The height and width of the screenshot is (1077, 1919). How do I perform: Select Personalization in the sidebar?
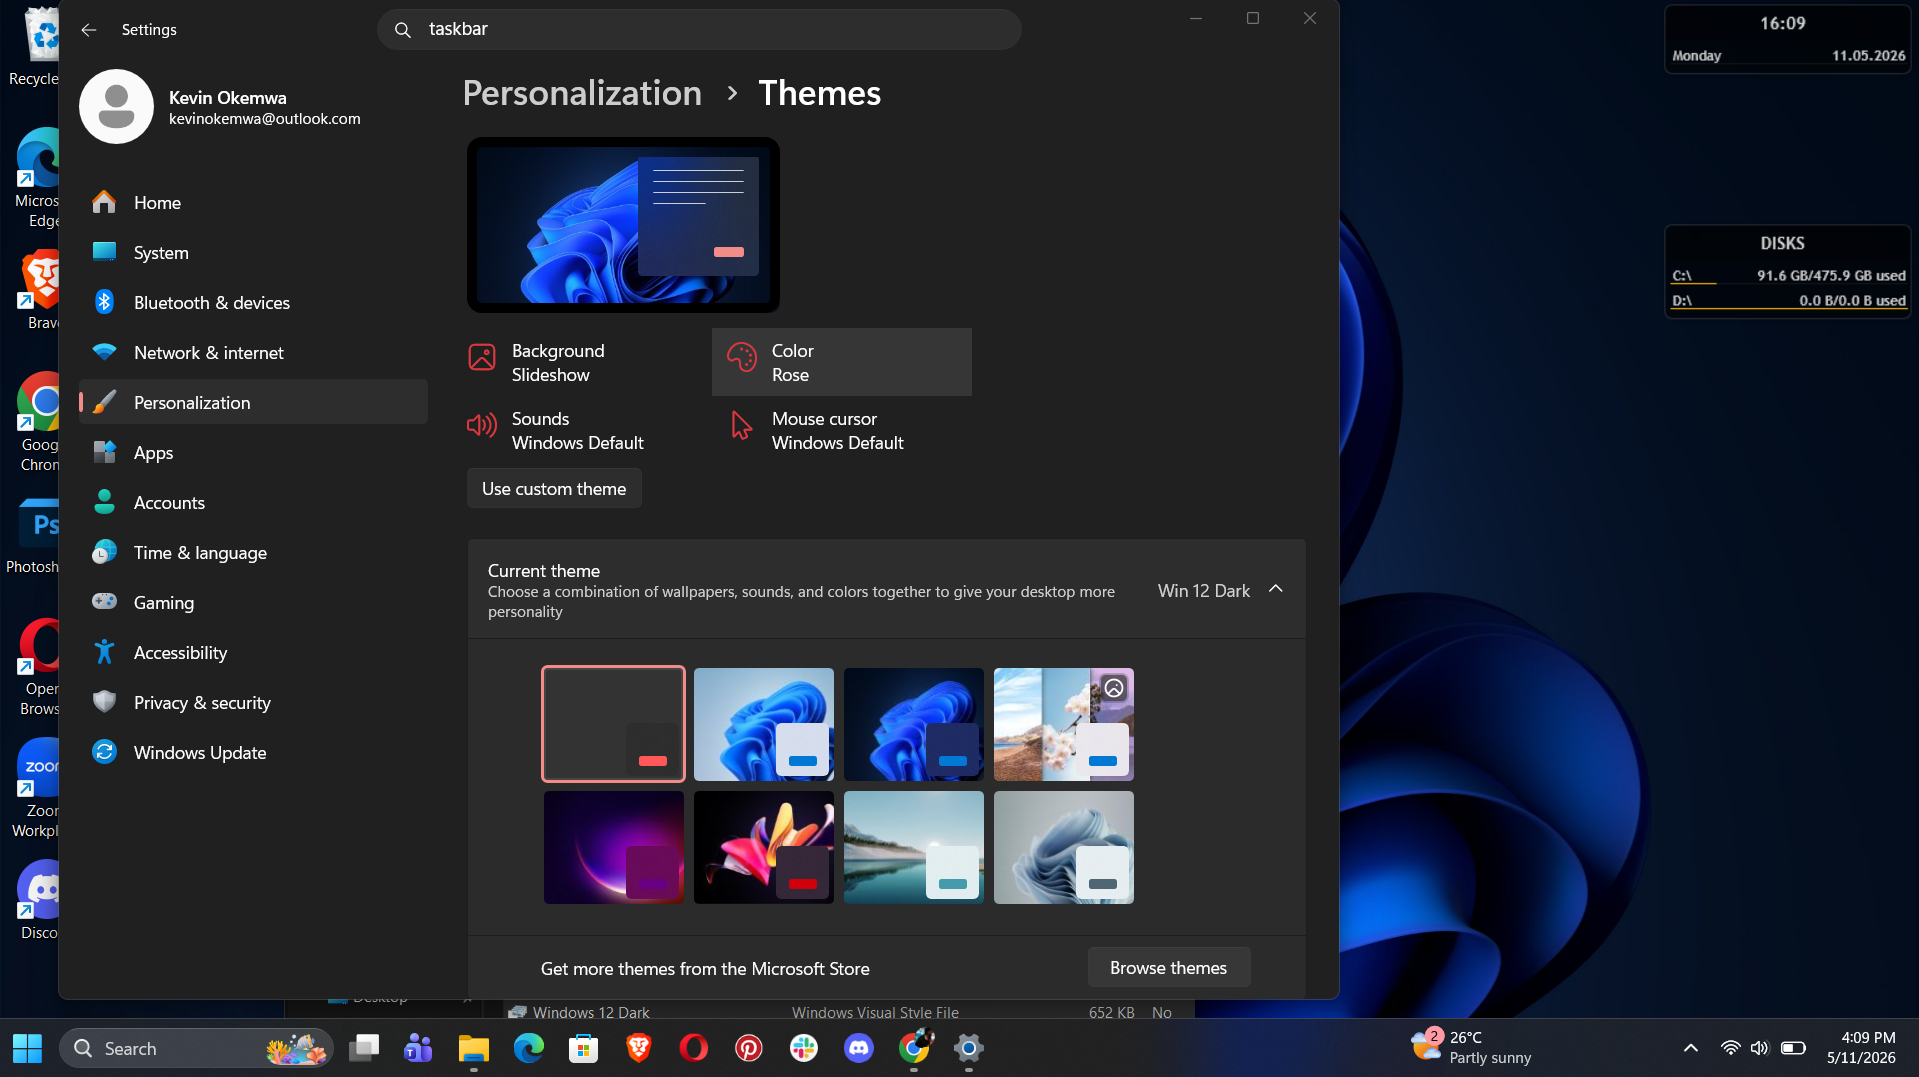[253, 402]
